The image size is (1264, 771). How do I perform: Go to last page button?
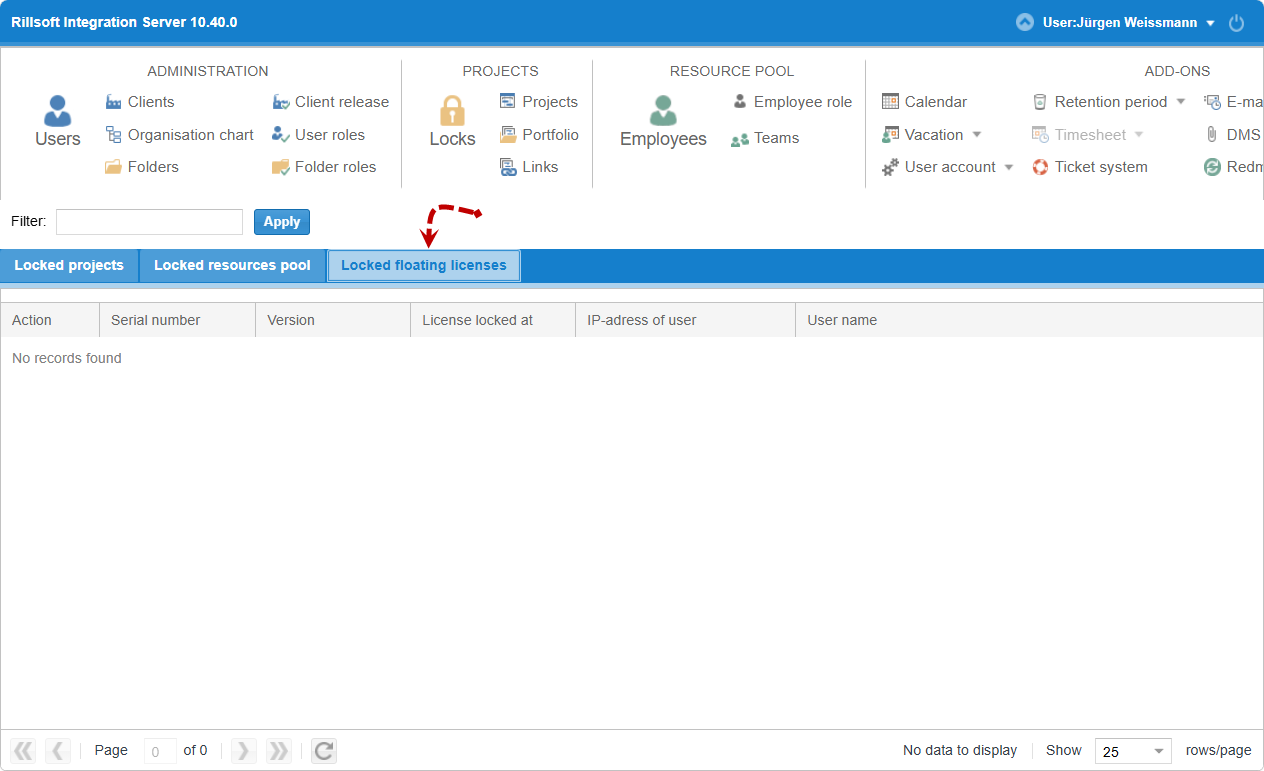[279, 751]
